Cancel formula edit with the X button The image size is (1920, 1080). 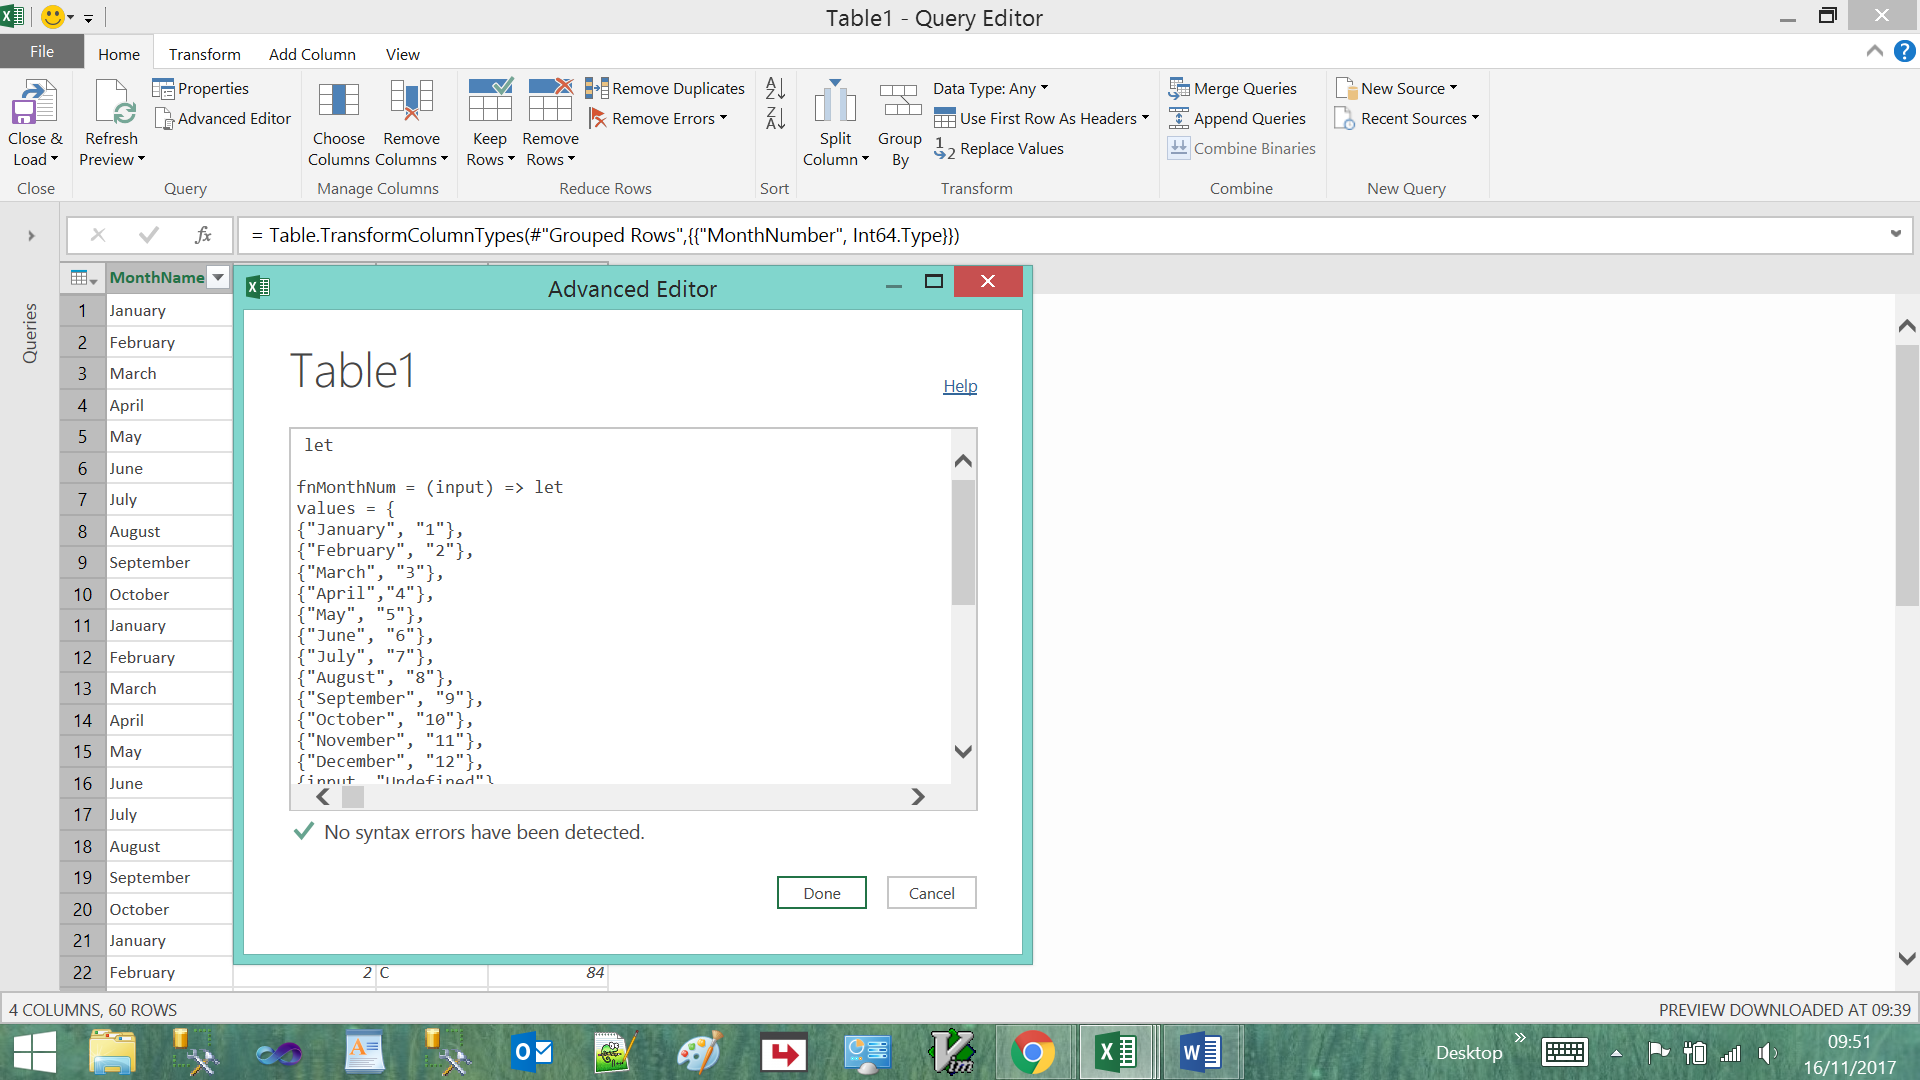pos(97,235)
